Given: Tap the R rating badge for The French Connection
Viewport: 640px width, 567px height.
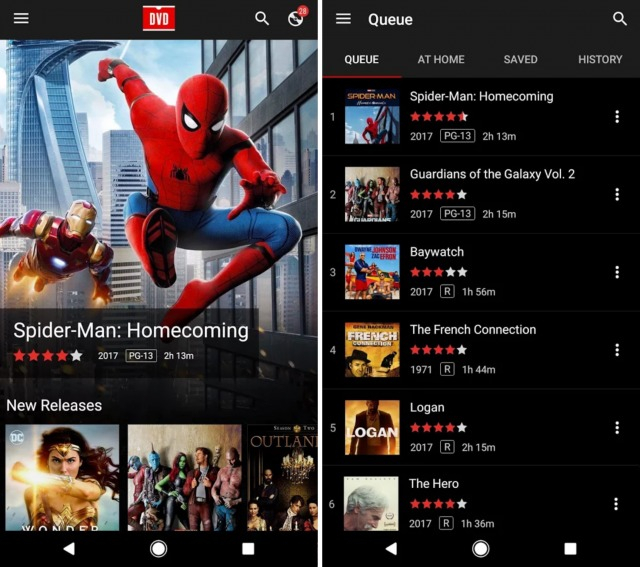Looking at the screenshot, I should pyautogui.click(x=447, y=369).
